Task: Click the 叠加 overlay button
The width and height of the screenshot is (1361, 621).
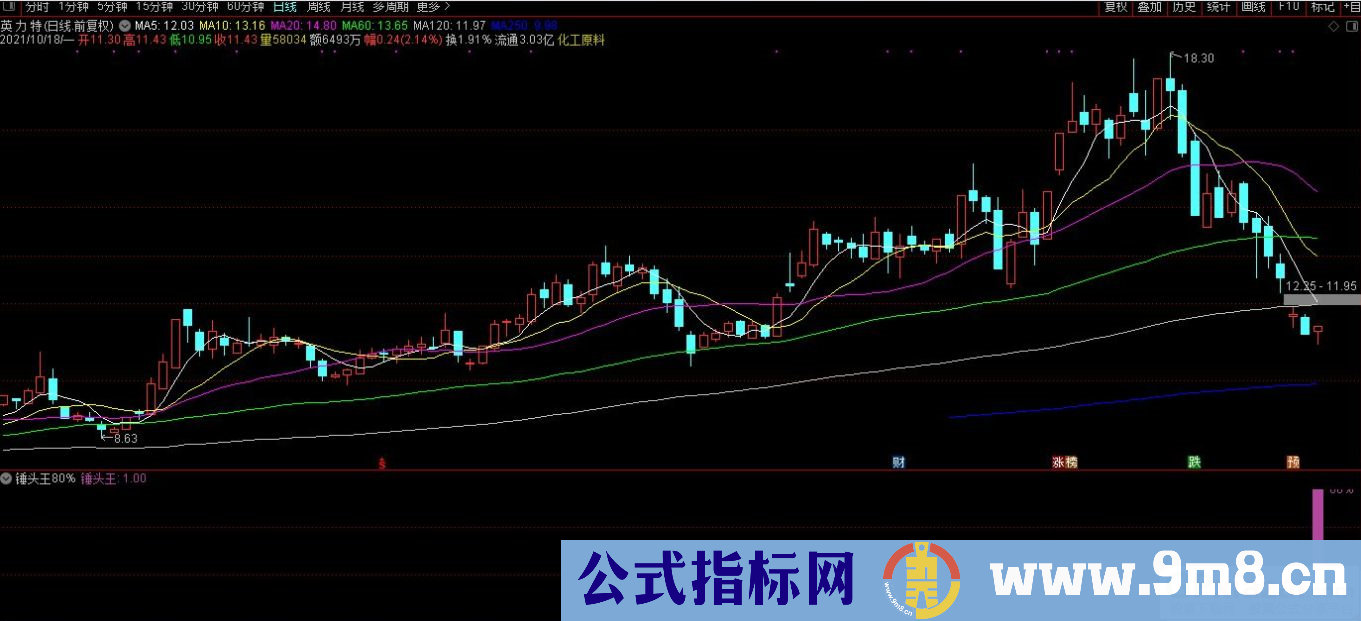Action: tap(1150, 7)
